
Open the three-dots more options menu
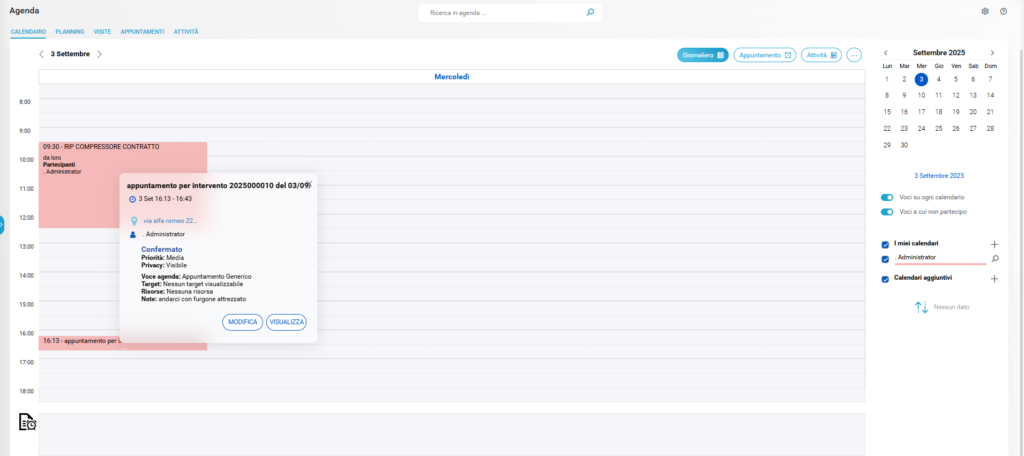coord(854,55)
